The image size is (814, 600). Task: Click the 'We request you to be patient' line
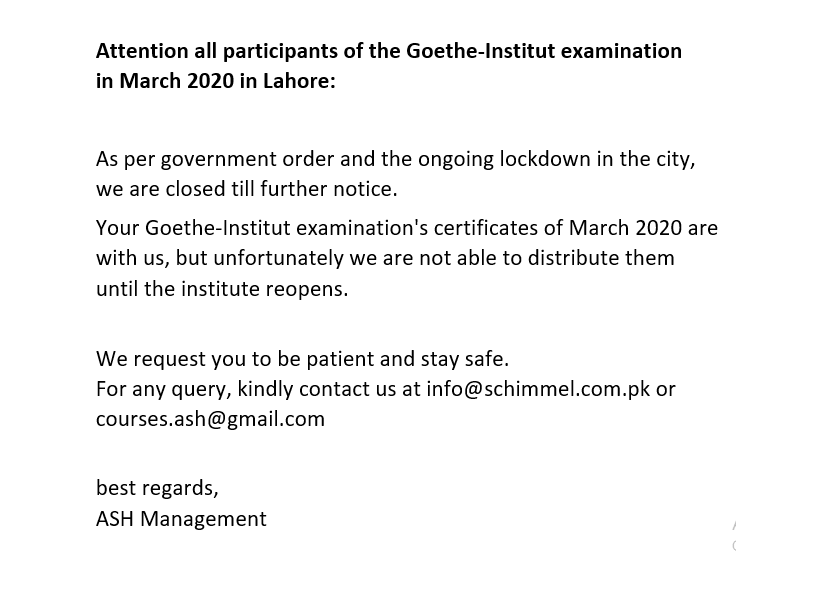click(250, 358)
